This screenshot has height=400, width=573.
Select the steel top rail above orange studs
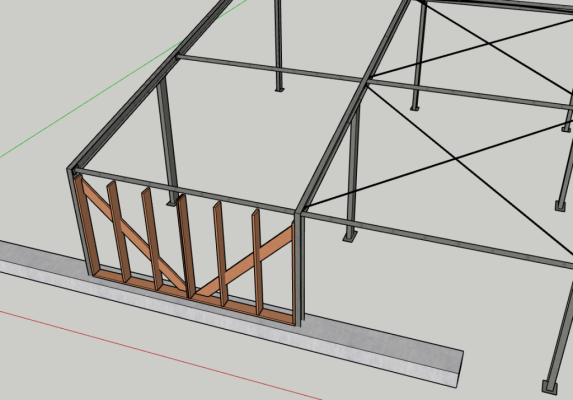pos(185,190)
